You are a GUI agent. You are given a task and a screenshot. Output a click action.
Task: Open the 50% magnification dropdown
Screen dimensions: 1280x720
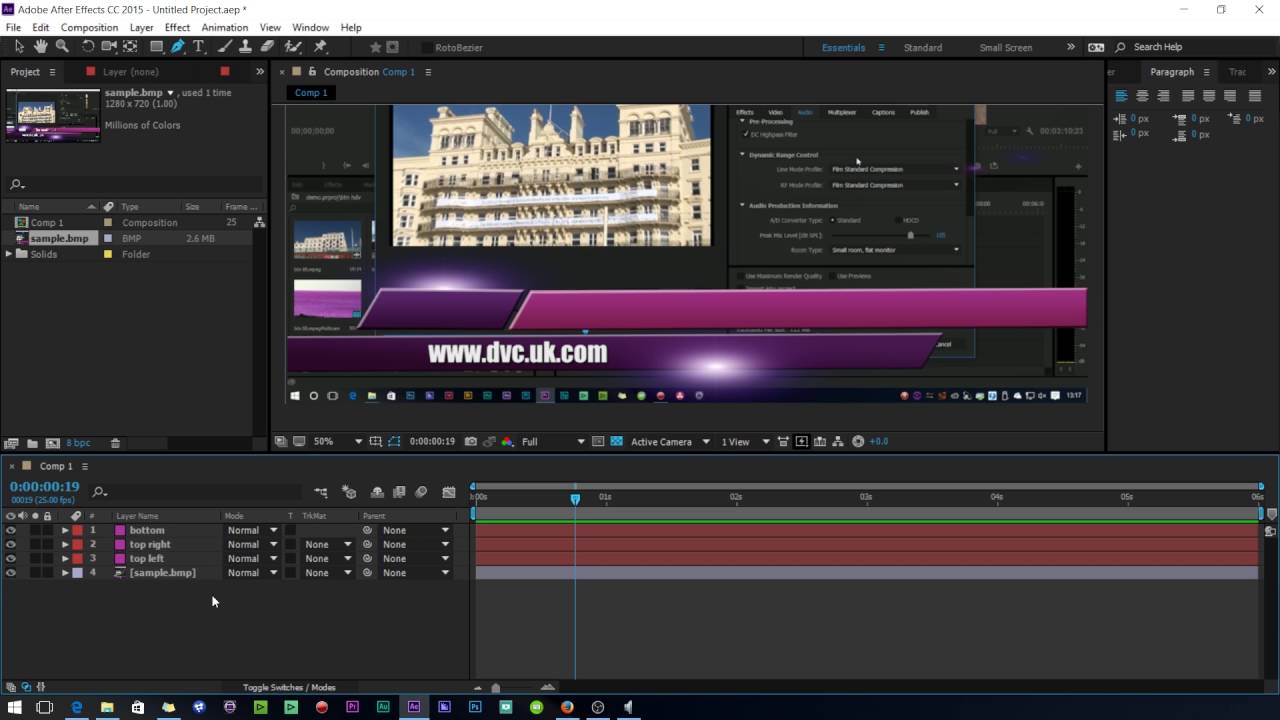(337, 441)
